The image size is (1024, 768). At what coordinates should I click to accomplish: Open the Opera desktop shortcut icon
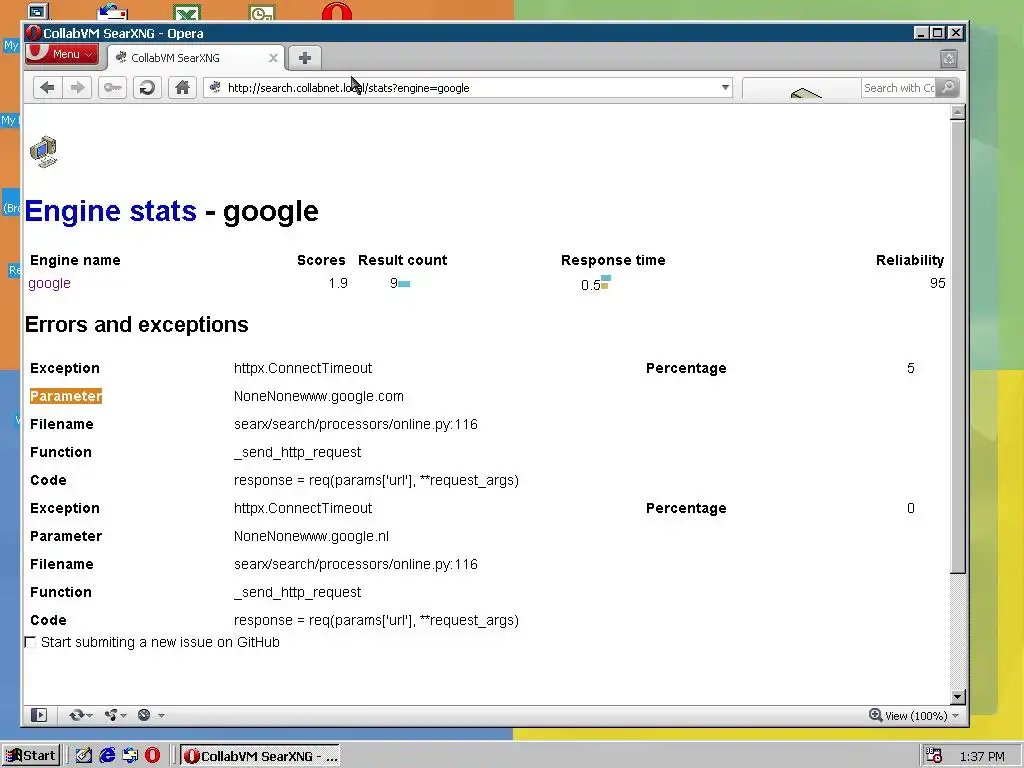[337, 11]
